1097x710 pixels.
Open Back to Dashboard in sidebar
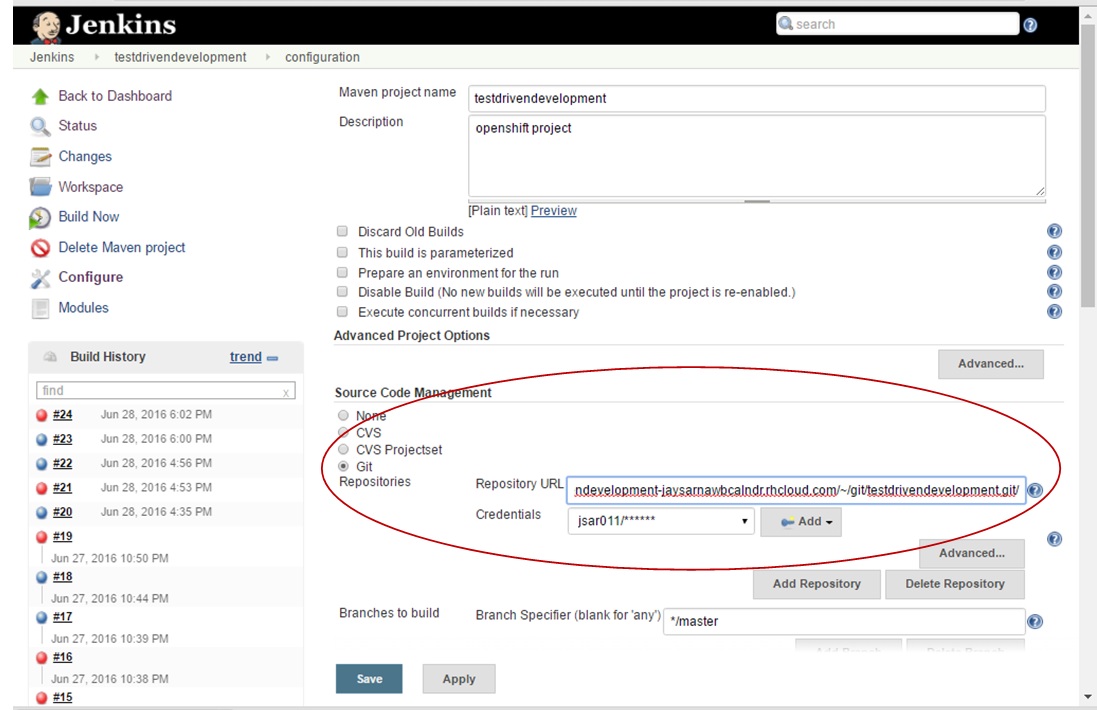click(x=115, y=96)
